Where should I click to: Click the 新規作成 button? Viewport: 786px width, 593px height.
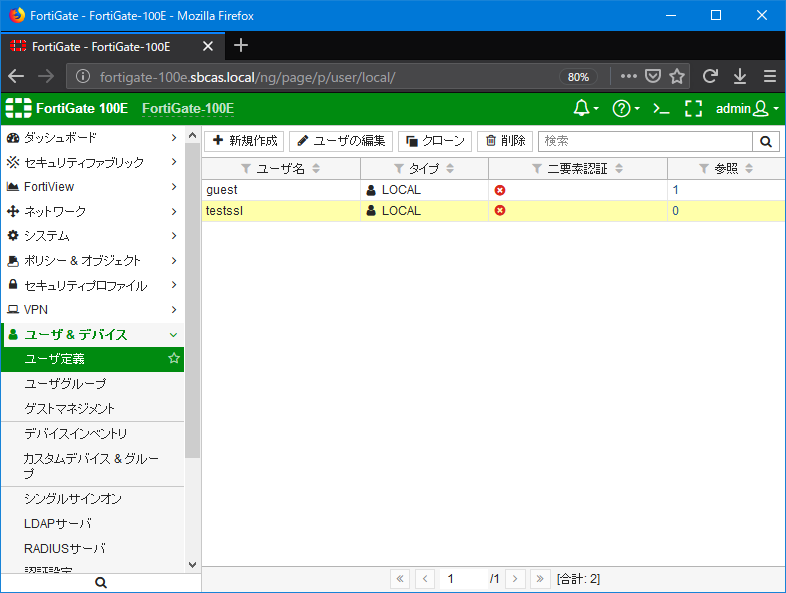point(245,141)
